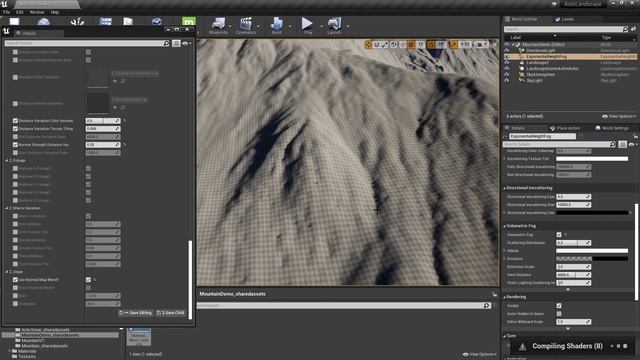Screen dimensions: 640x360
Task: Click the Launch toolbar icon
Action: click(334, 24)
